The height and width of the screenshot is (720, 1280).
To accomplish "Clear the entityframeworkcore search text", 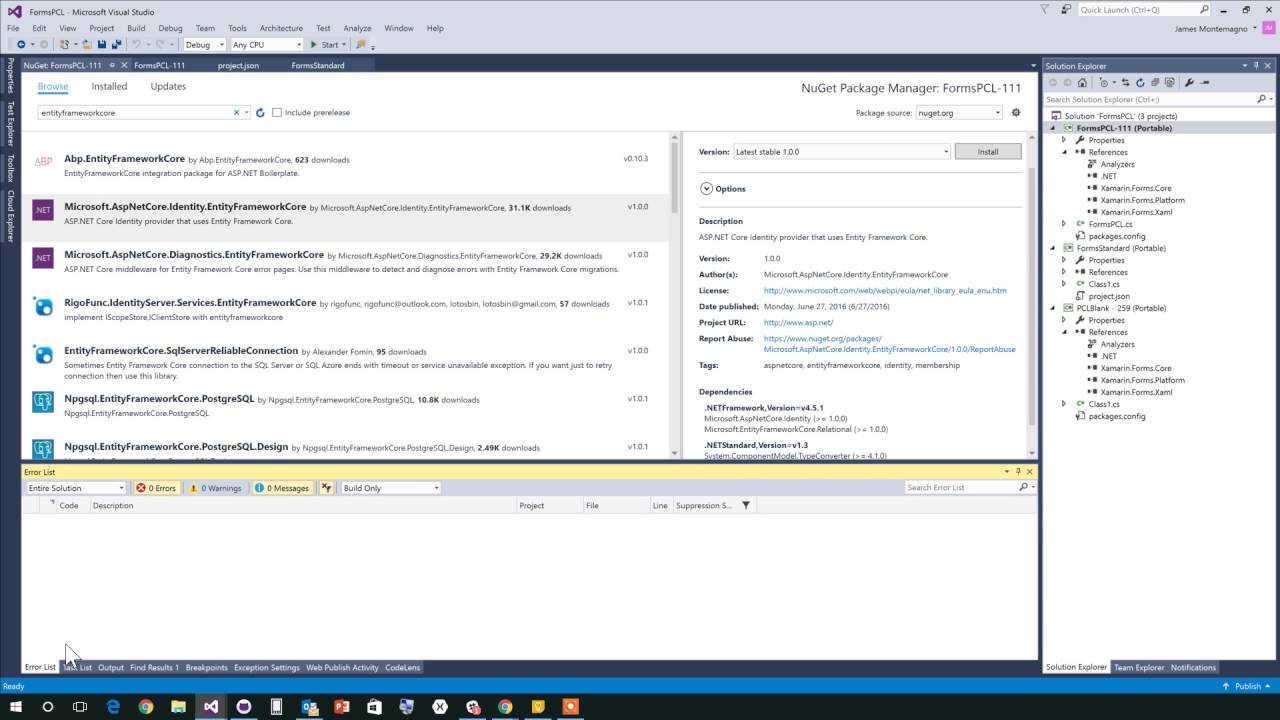I will [x=237, y=113].
